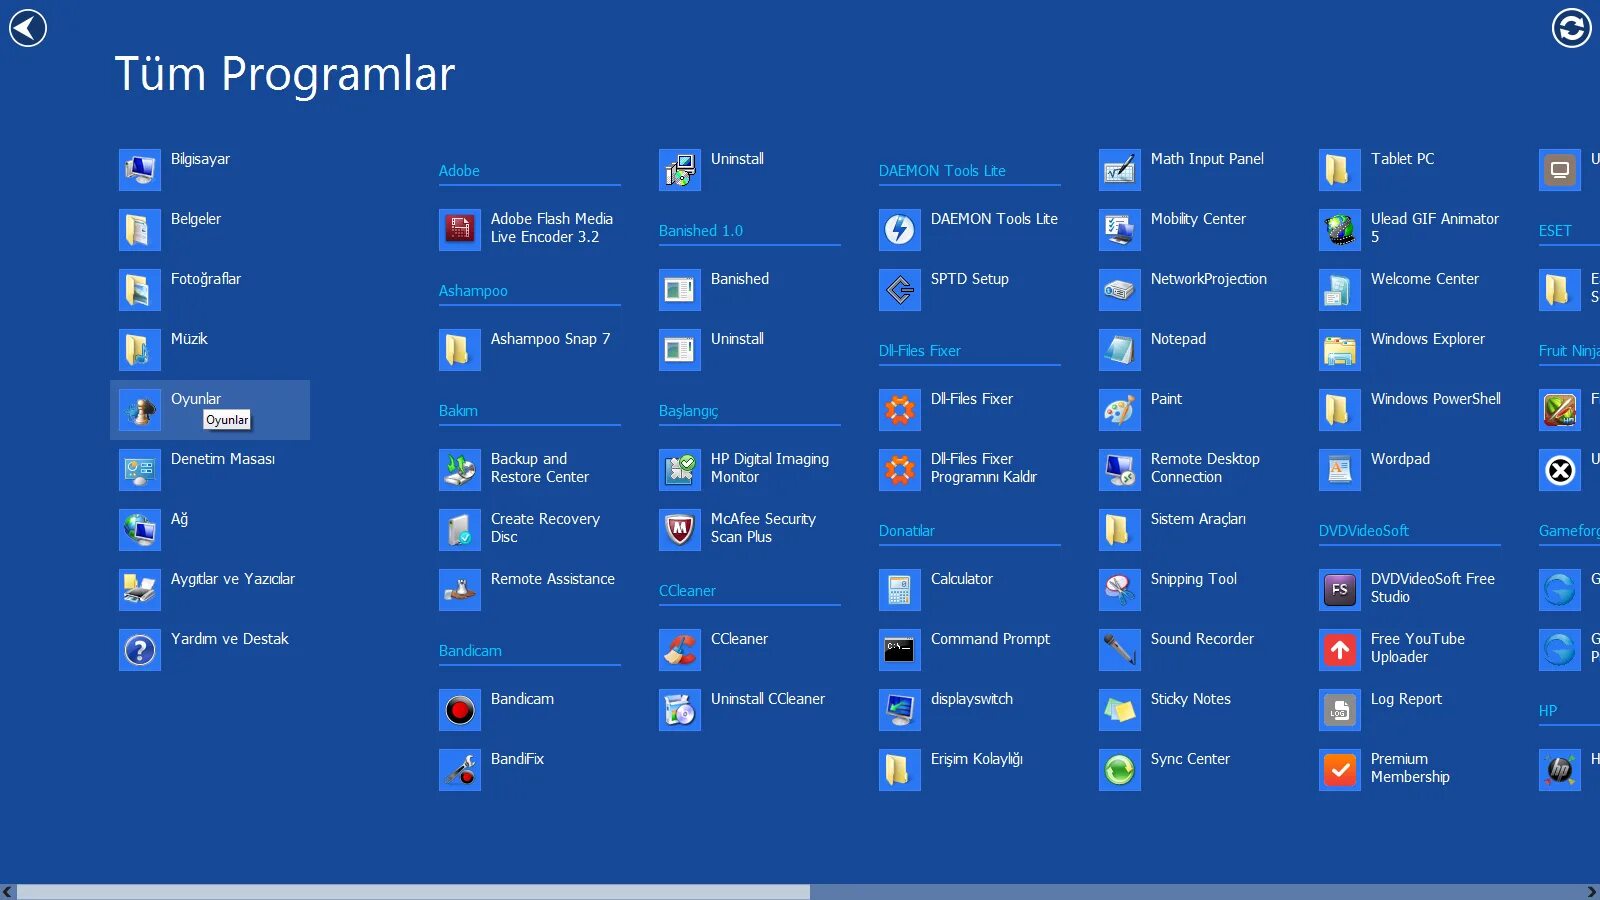The width and height of the screenshot is (1600, 900).
Task: Open the Math Input Panel icon
Action: (1120, 170)
